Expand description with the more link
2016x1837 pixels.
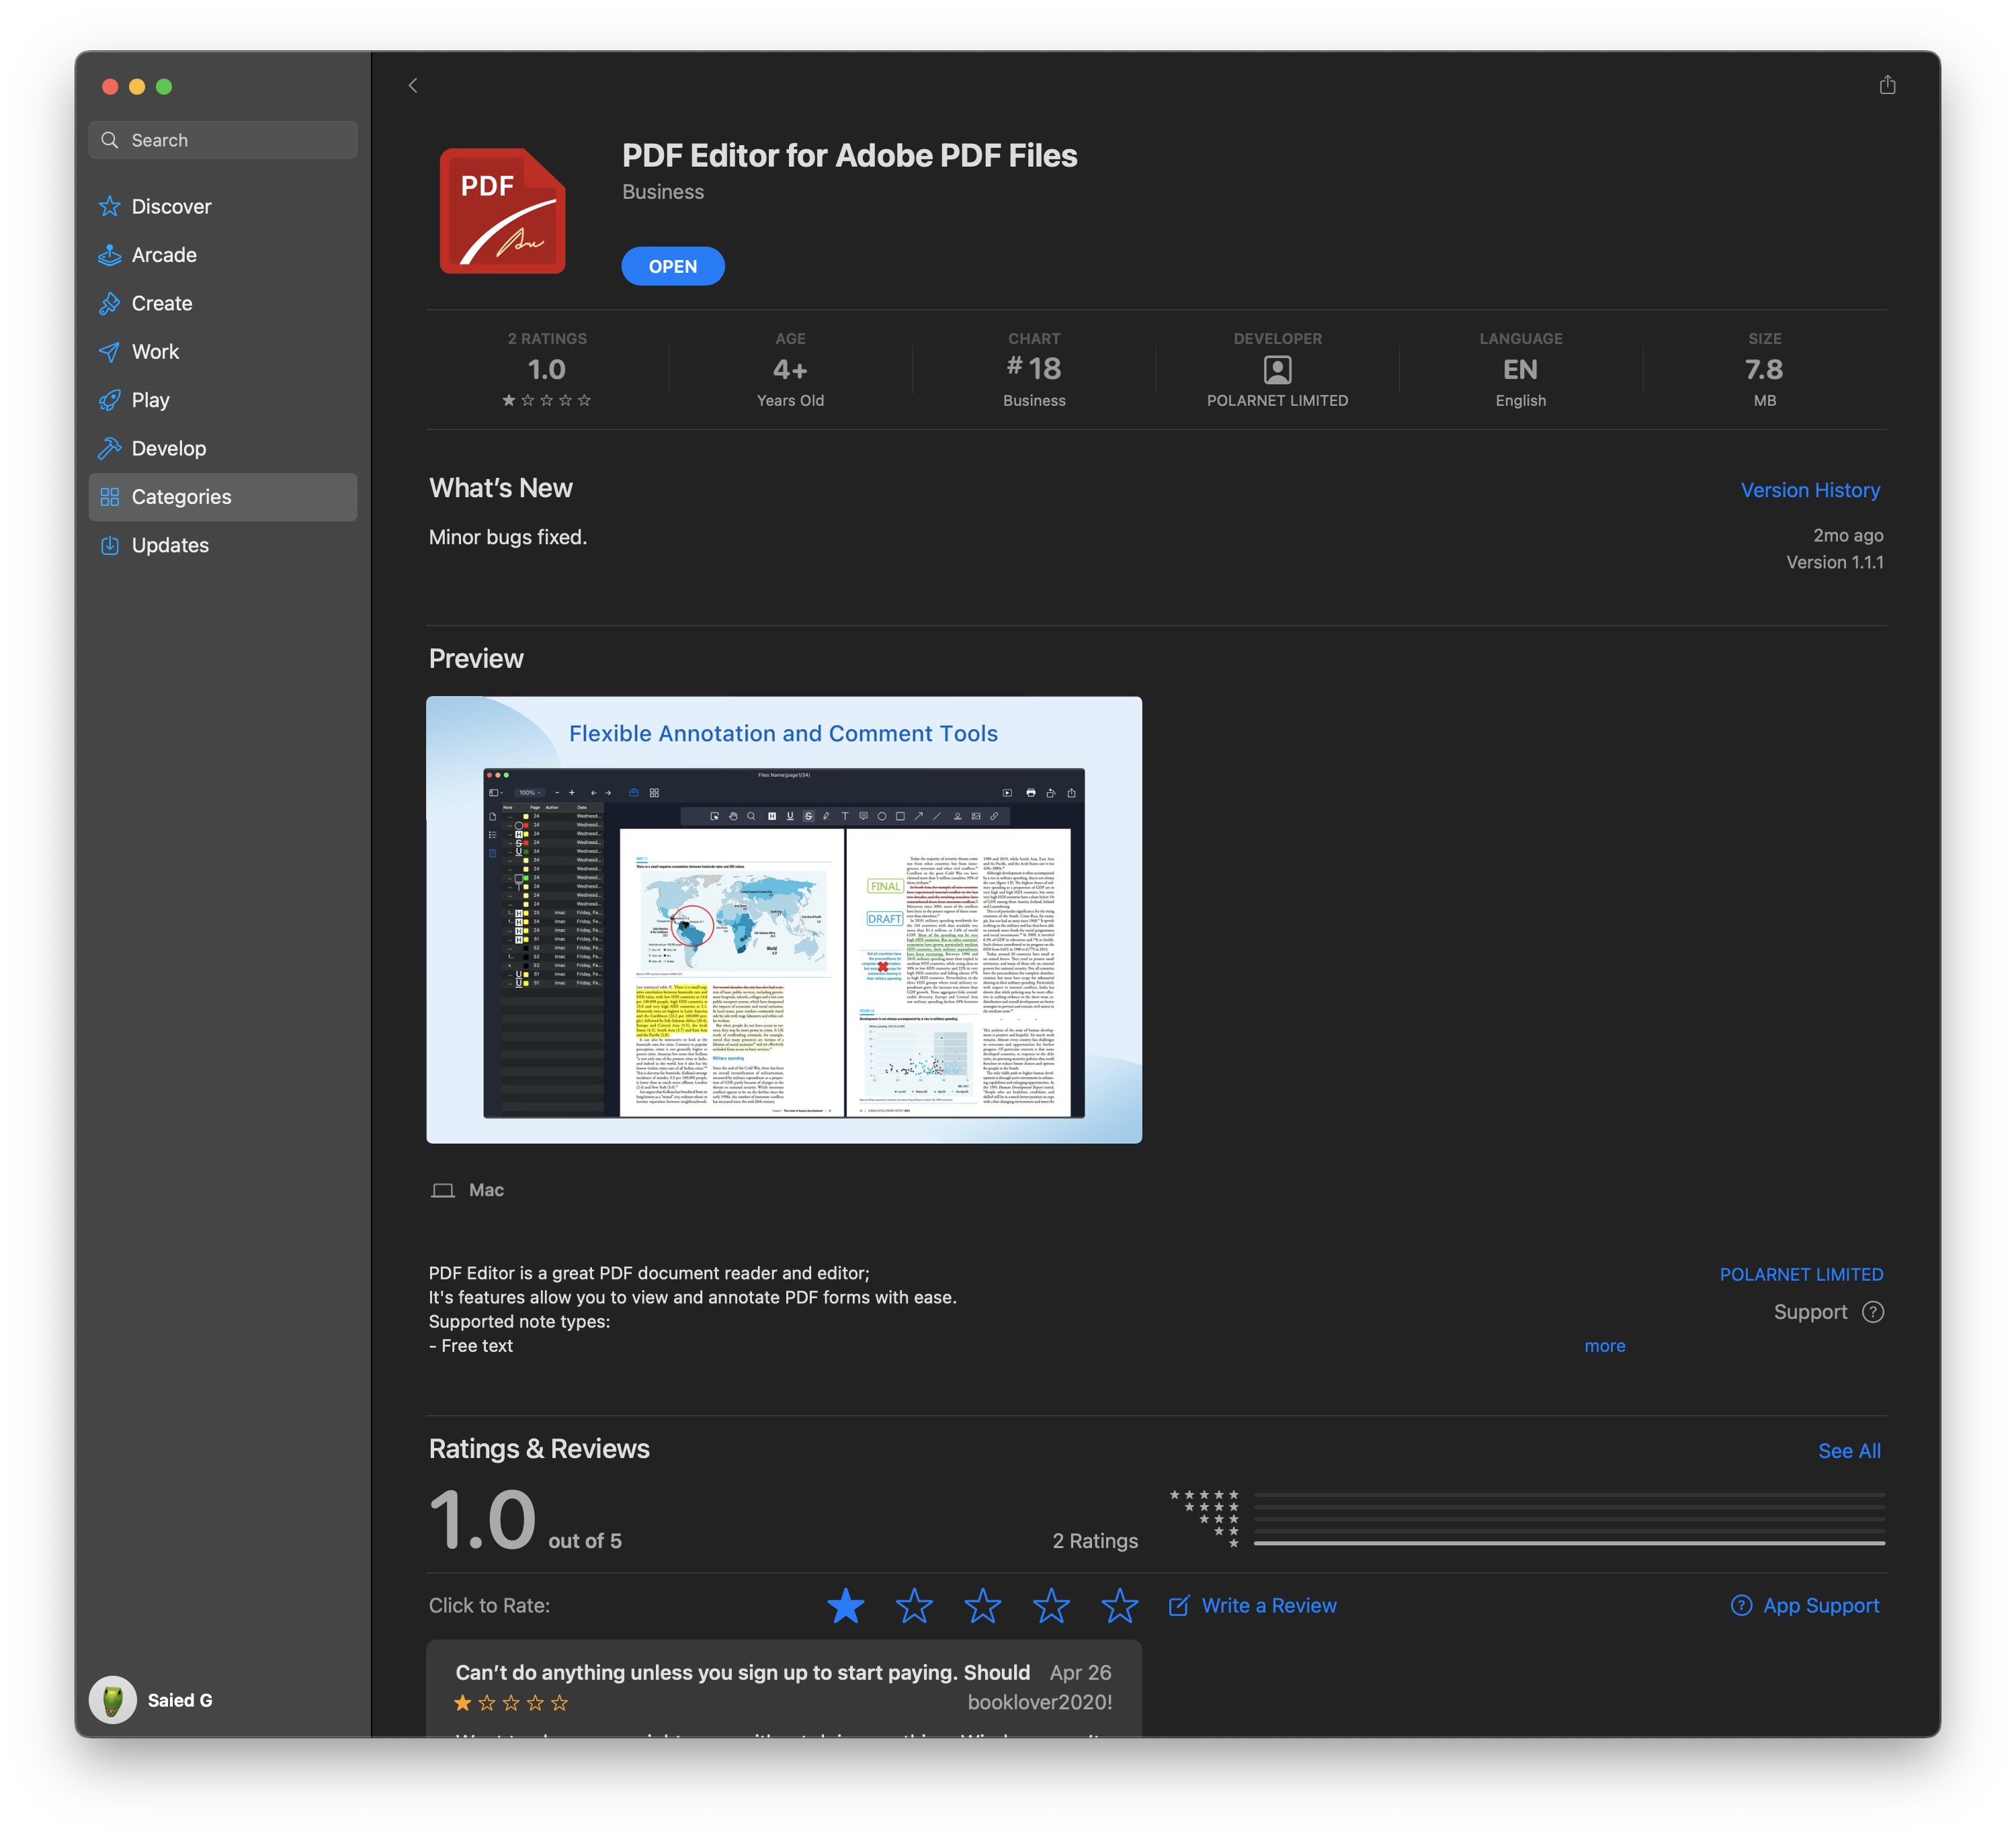[x=1605, y=1346]
